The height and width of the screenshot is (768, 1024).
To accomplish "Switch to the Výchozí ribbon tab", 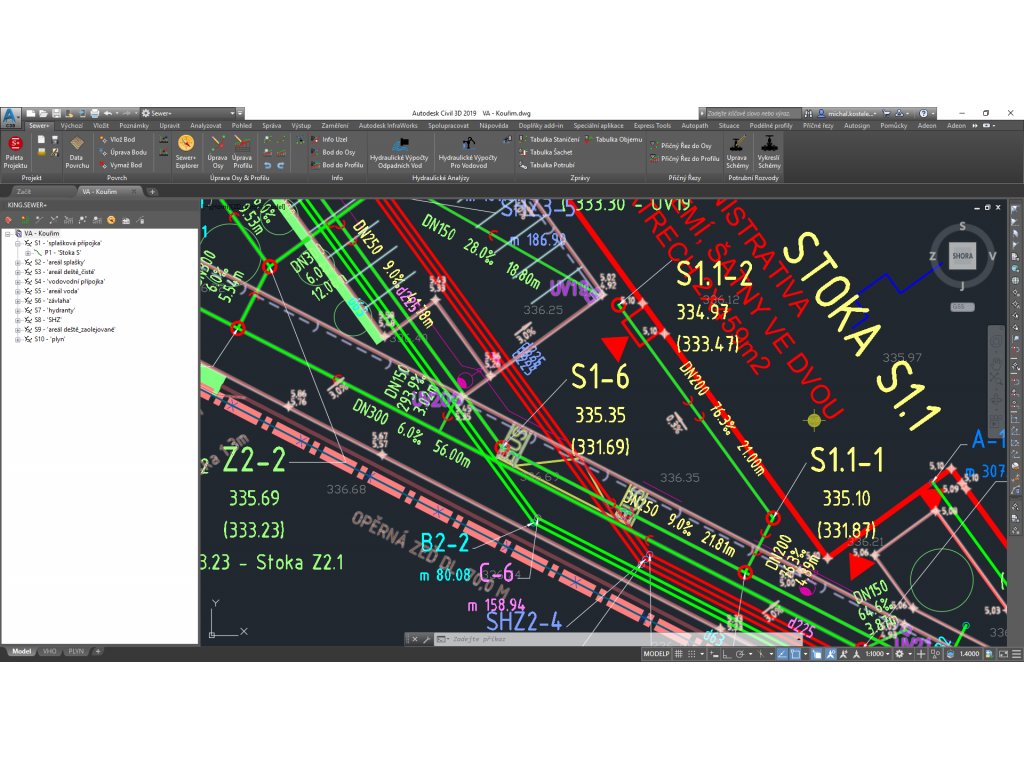I will 72,125.
